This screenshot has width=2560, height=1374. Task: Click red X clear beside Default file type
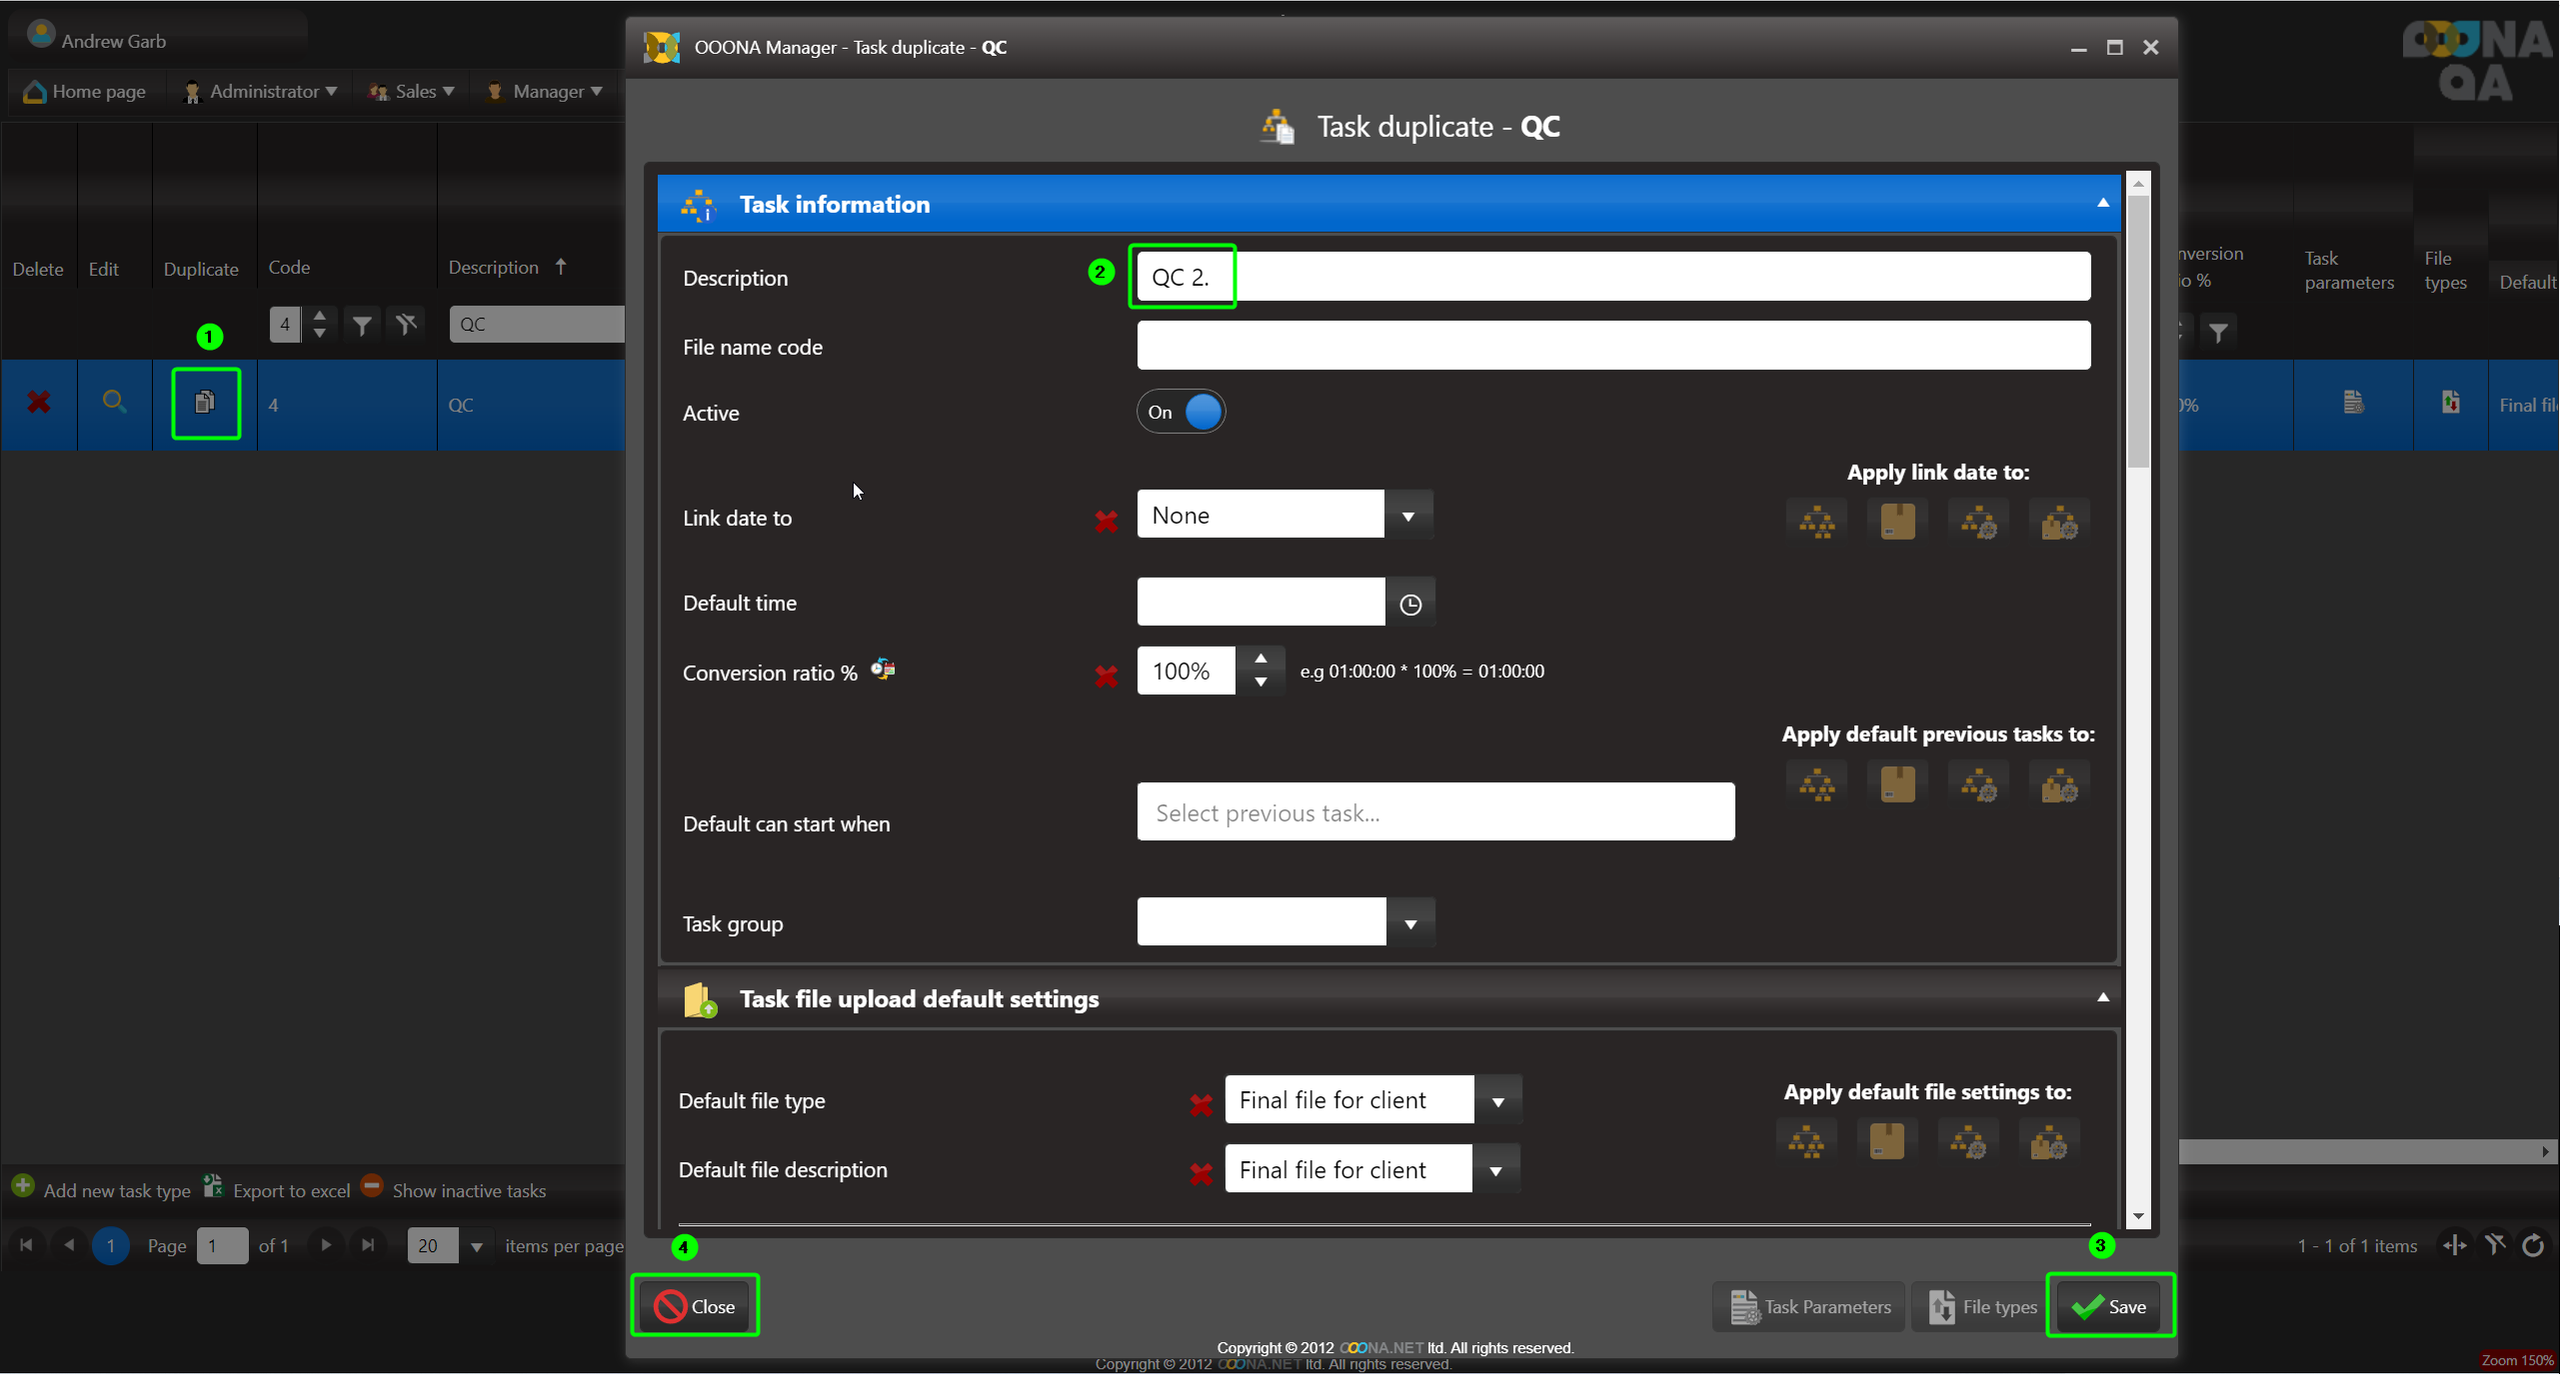coord(1201,1104)
